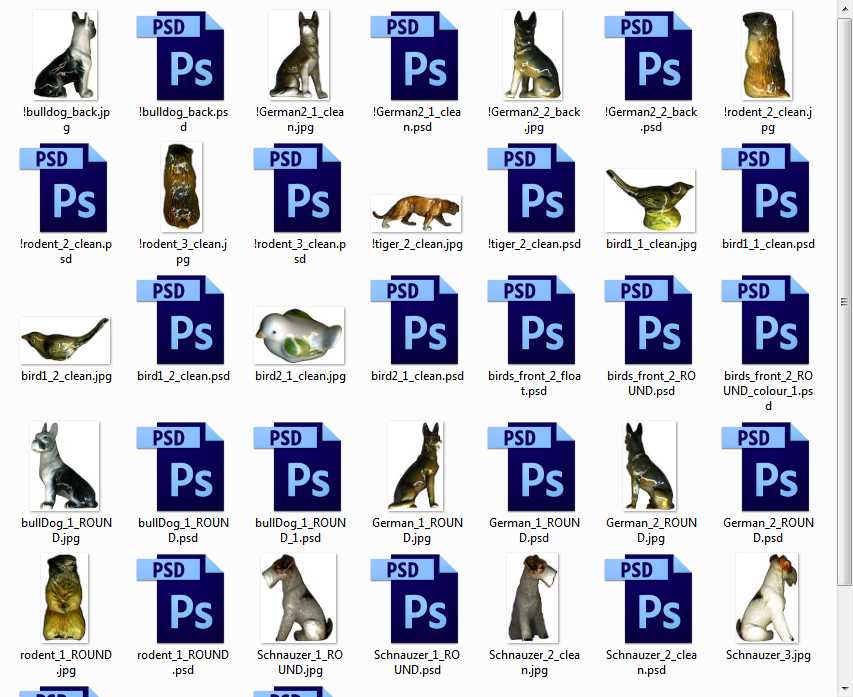Select the !bulldog_back.jpg thumbnail
The height and width of the screenshot is (697, 853).
click(x=66, y=55)
